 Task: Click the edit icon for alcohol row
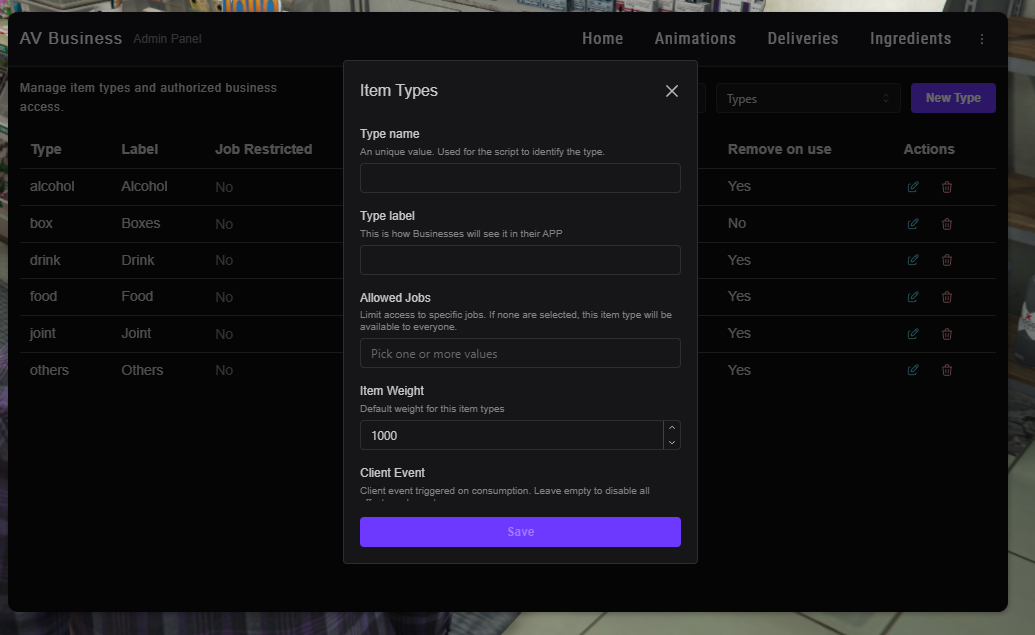coord(912,187)
